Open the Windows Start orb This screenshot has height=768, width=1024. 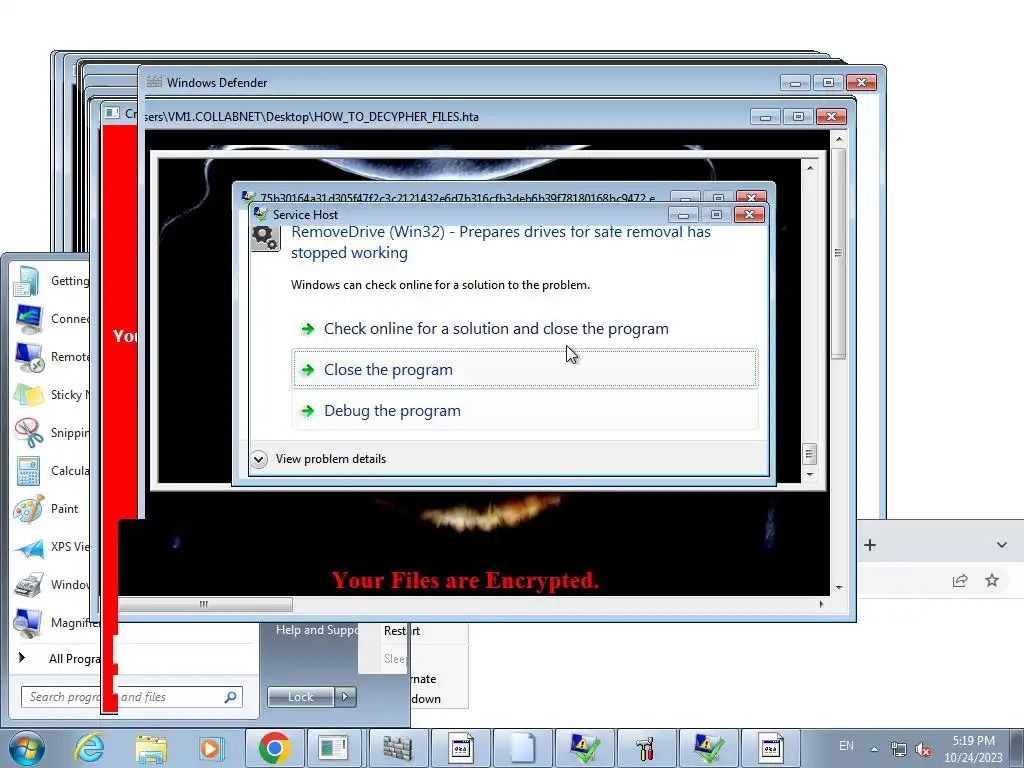pyautogui.click(x=26, y=748)
